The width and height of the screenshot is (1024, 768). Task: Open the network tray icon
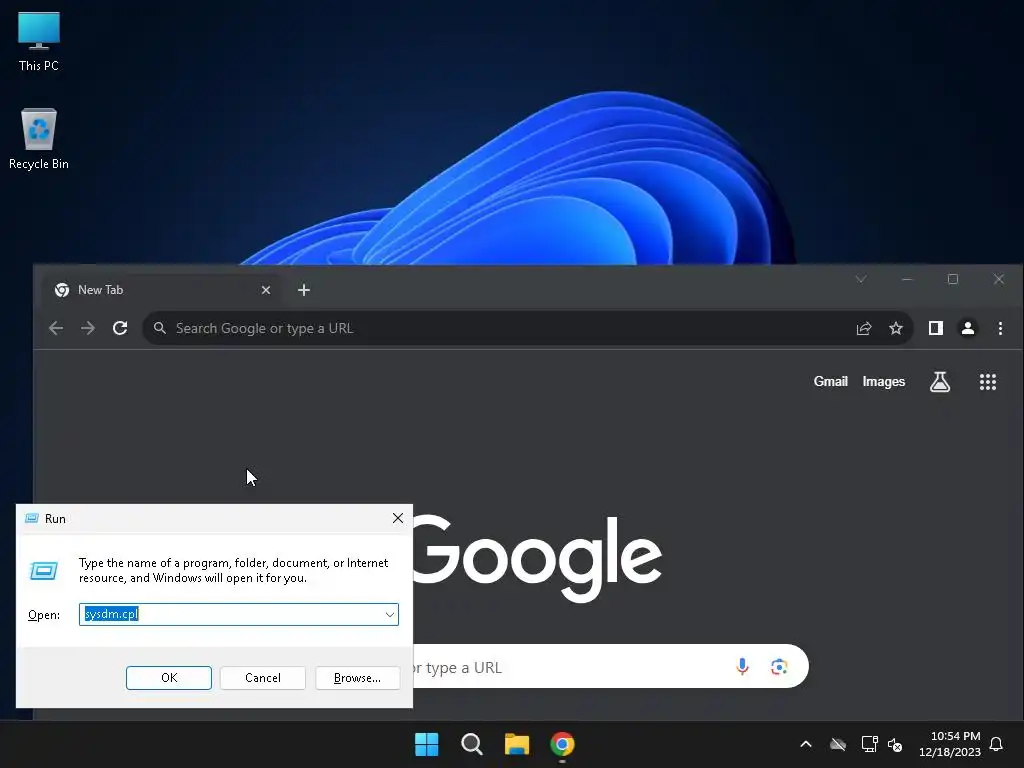click(869, 744)
